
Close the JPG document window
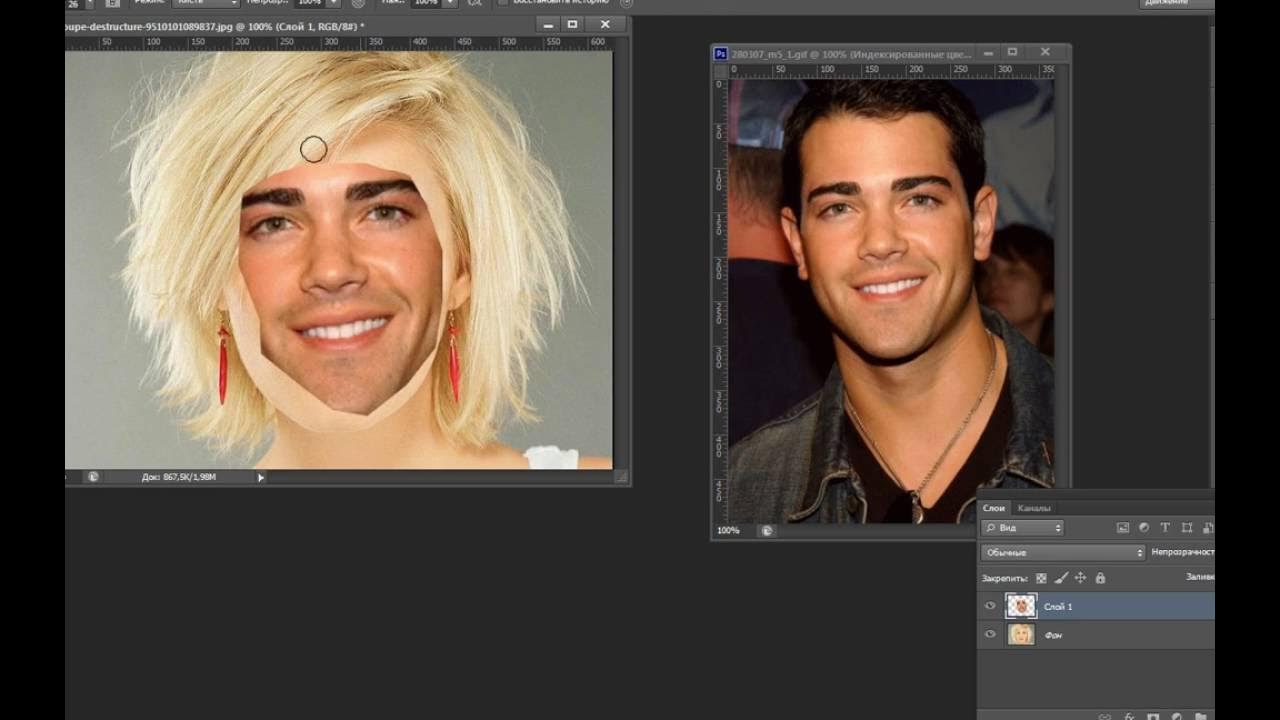click(605, 24)
